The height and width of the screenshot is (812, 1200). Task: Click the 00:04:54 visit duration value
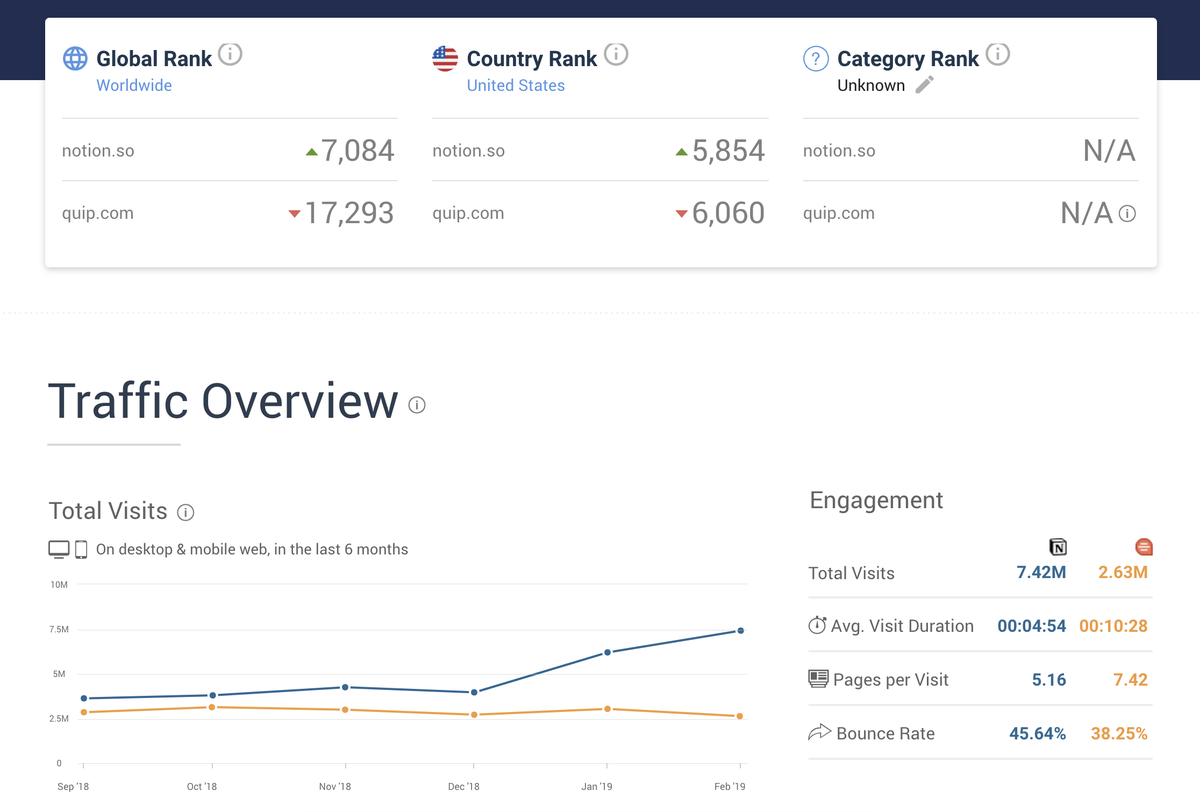1032,626
